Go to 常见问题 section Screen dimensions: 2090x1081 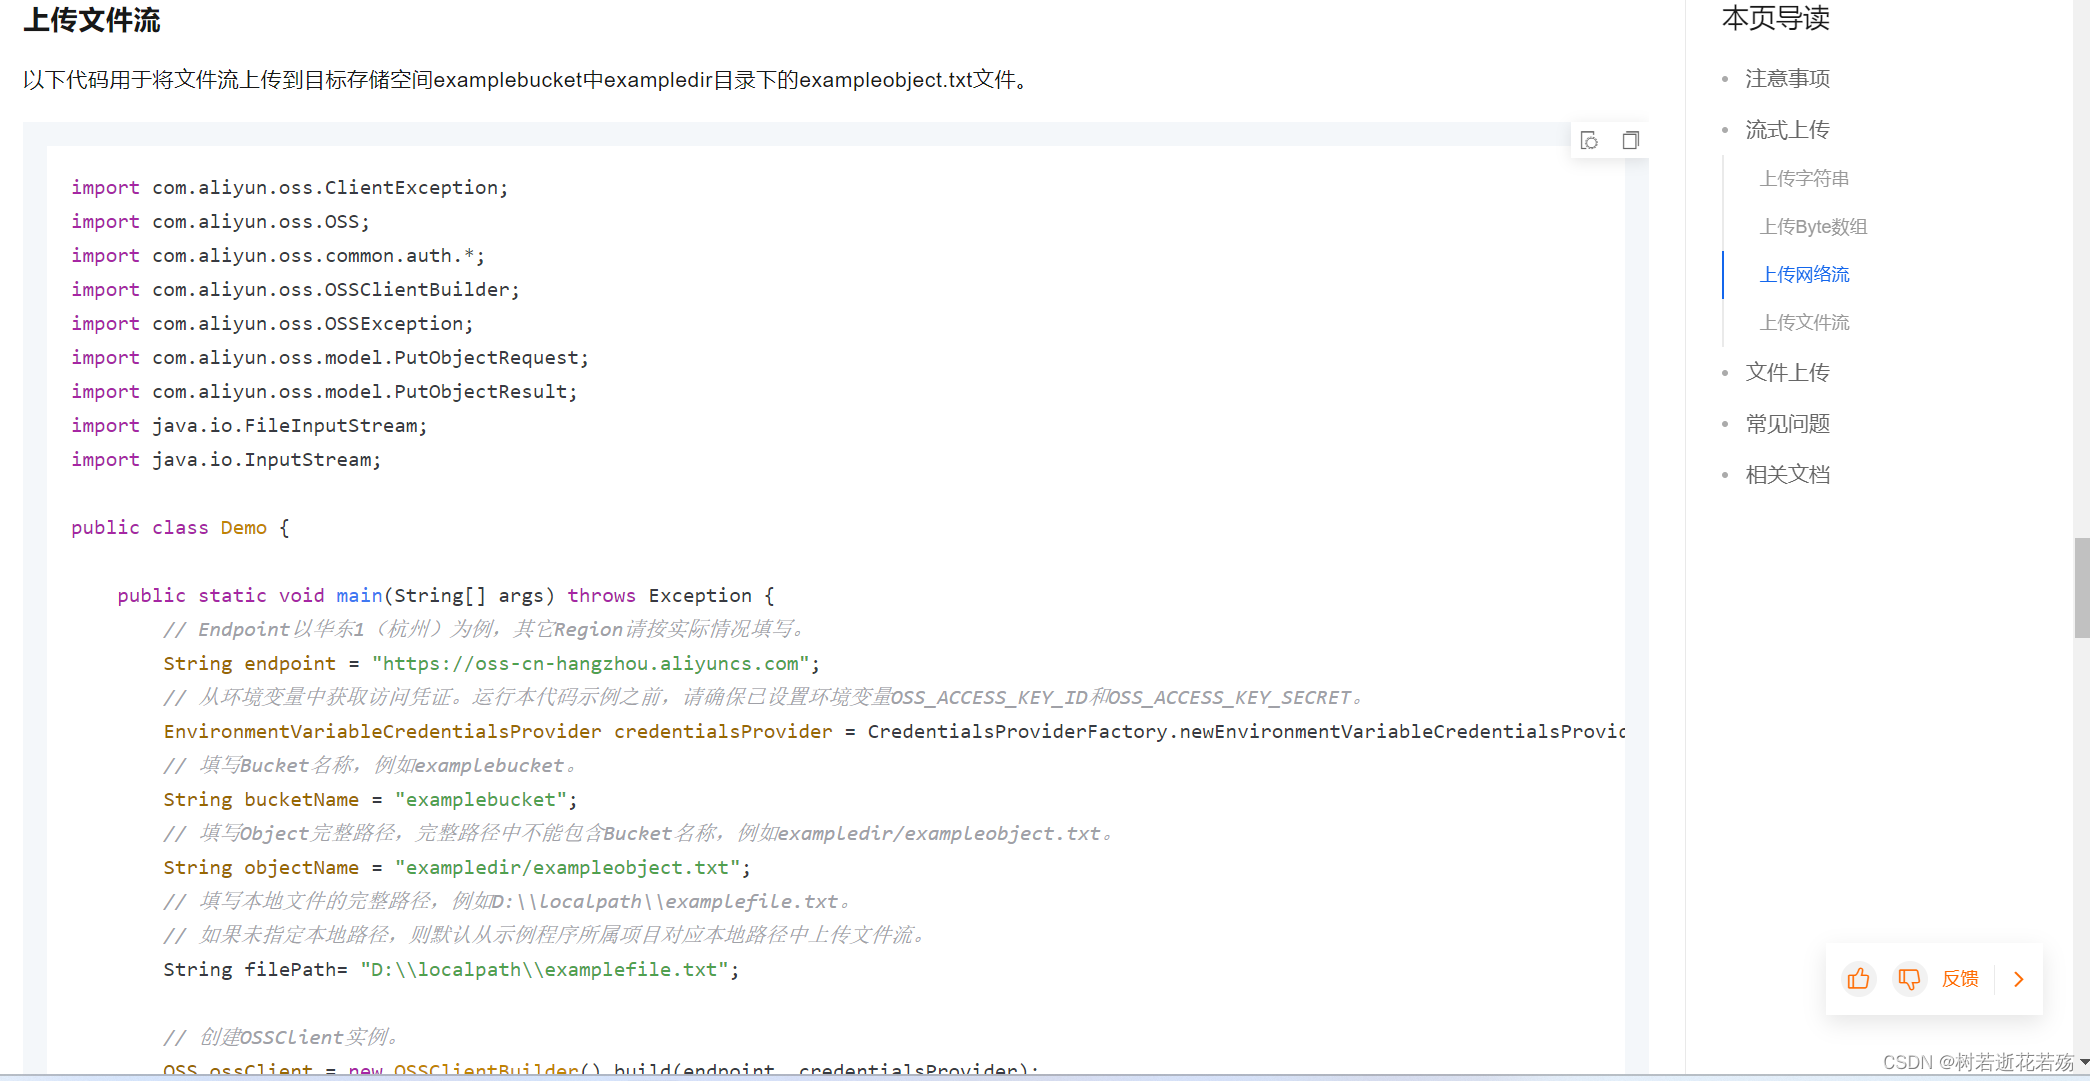tap(1787, 423)
